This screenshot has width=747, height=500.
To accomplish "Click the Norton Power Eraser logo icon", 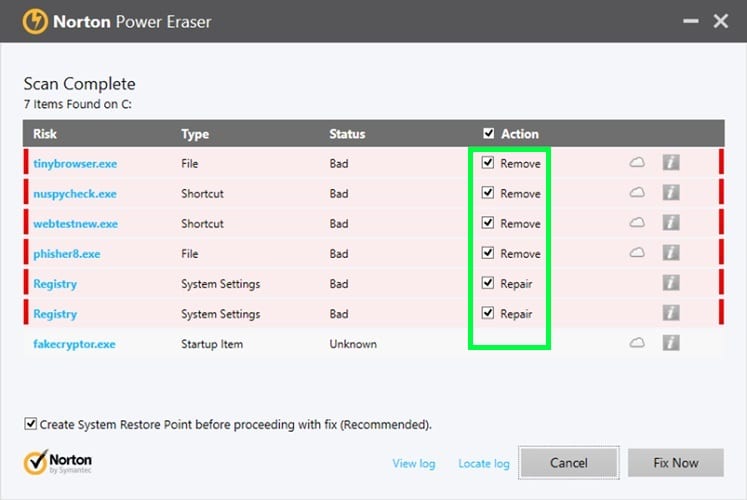I will pyautogui.click(x=35, y=22).
